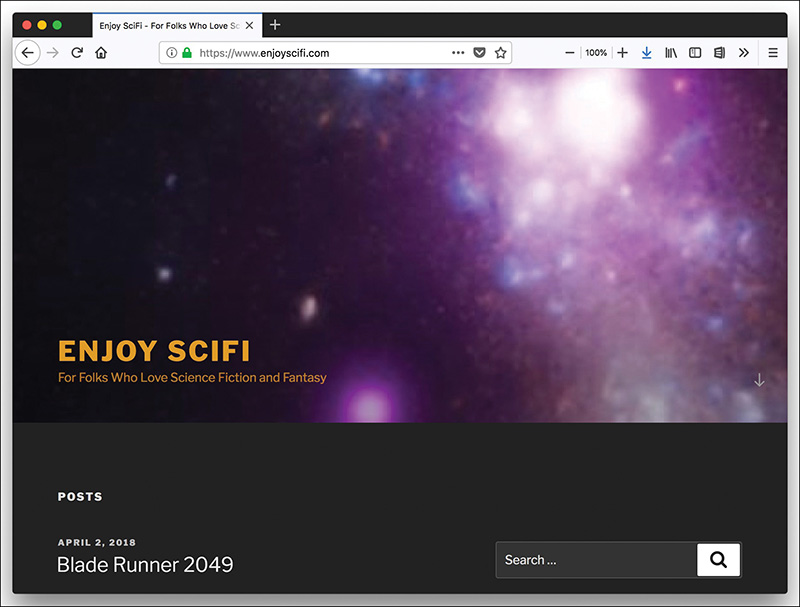Open the Firefox Home page icon
This screenshot has height=607, width=800.
(101, 52)
